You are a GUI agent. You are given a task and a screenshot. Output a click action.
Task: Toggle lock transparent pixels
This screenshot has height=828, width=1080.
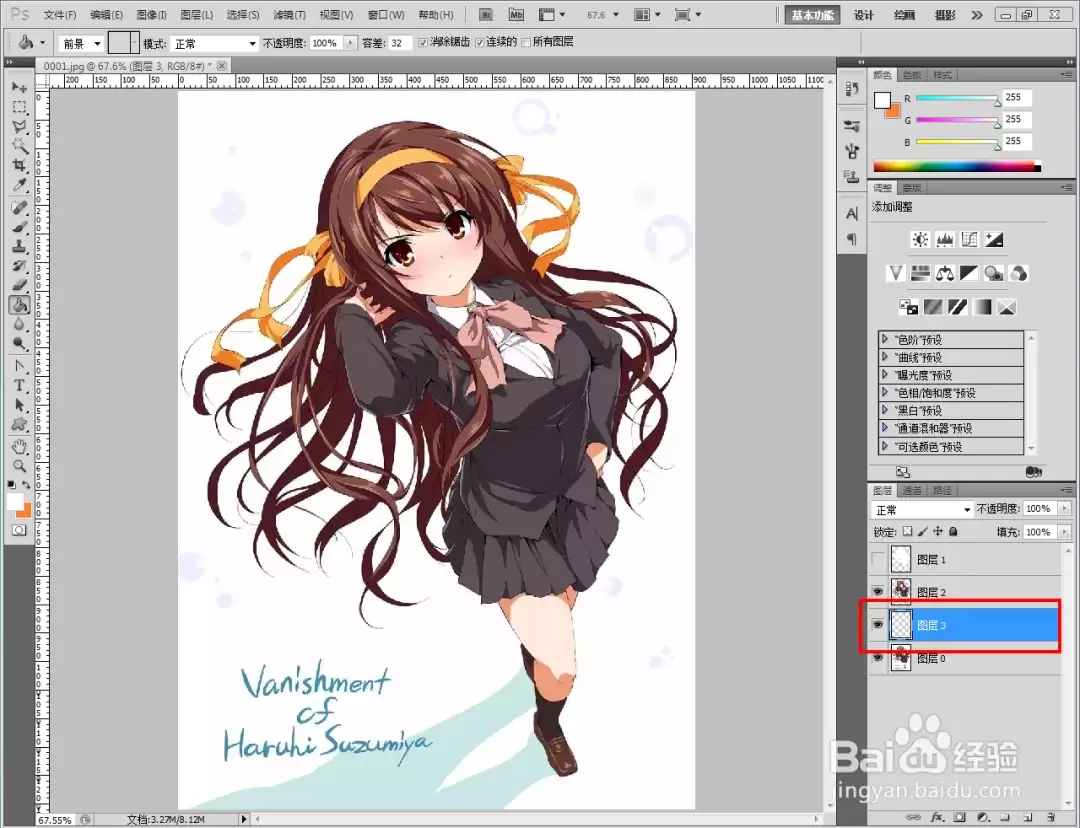point(908,531)
